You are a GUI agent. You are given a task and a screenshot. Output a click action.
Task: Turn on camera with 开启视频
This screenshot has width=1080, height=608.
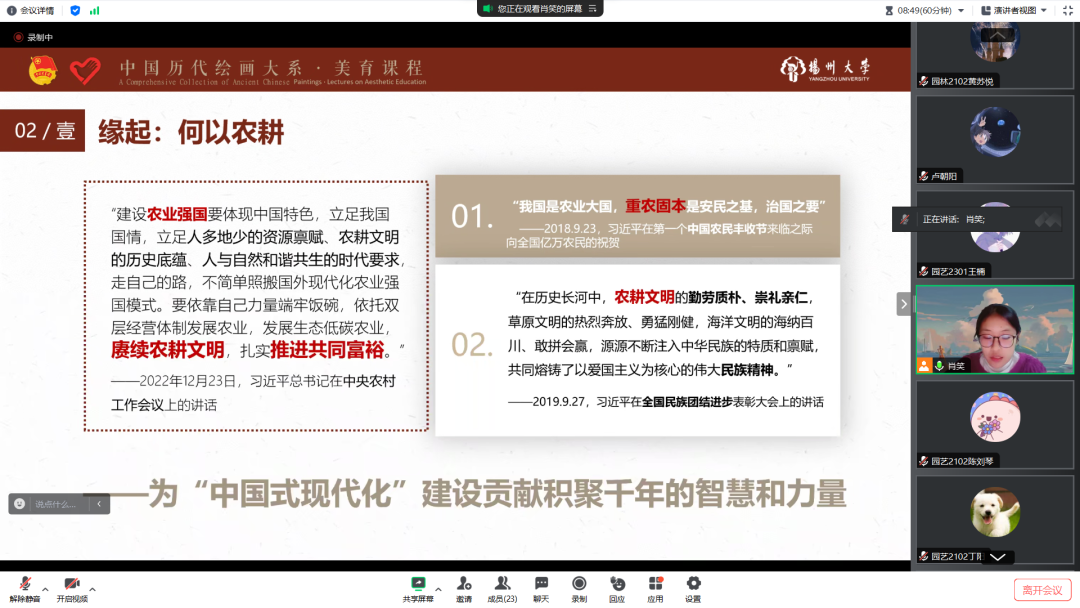[x=71, y=584]
